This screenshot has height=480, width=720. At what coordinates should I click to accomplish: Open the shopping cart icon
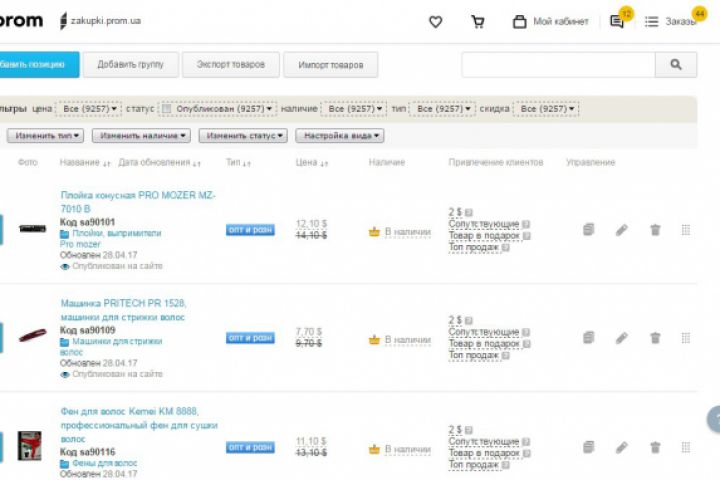[x=478, y=22]
